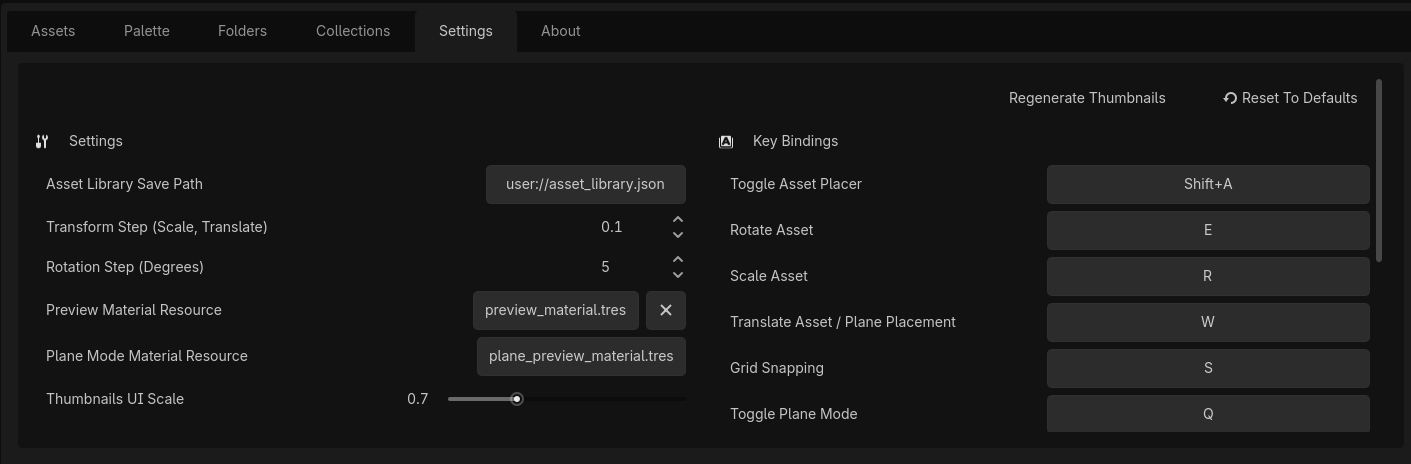
Task: Select the Settings tab
Action: 466,31
